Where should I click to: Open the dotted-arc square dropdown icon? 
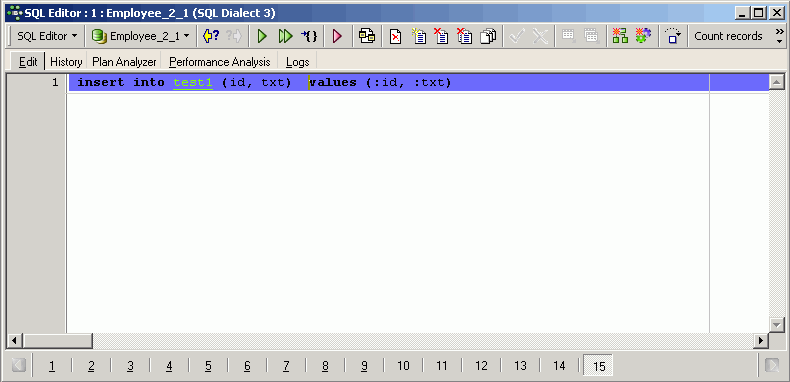[x=673, y=36]
